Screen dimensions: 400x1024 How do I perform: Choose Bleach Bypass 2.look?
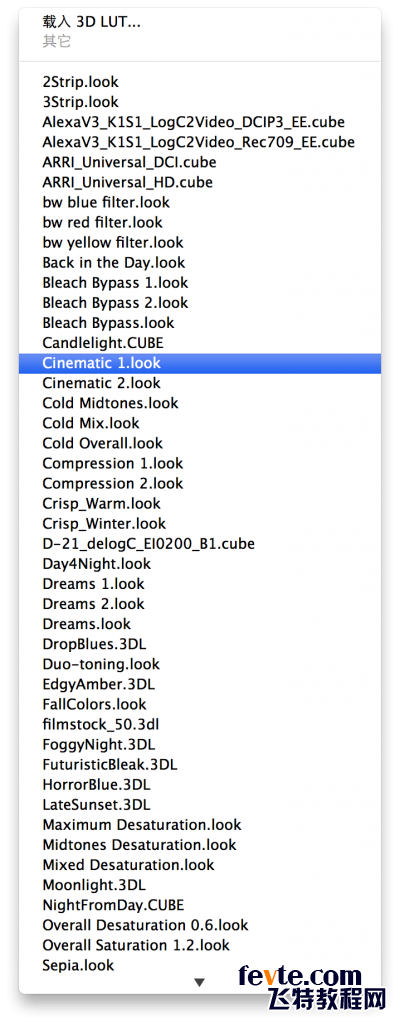click(x=199, y=303)
